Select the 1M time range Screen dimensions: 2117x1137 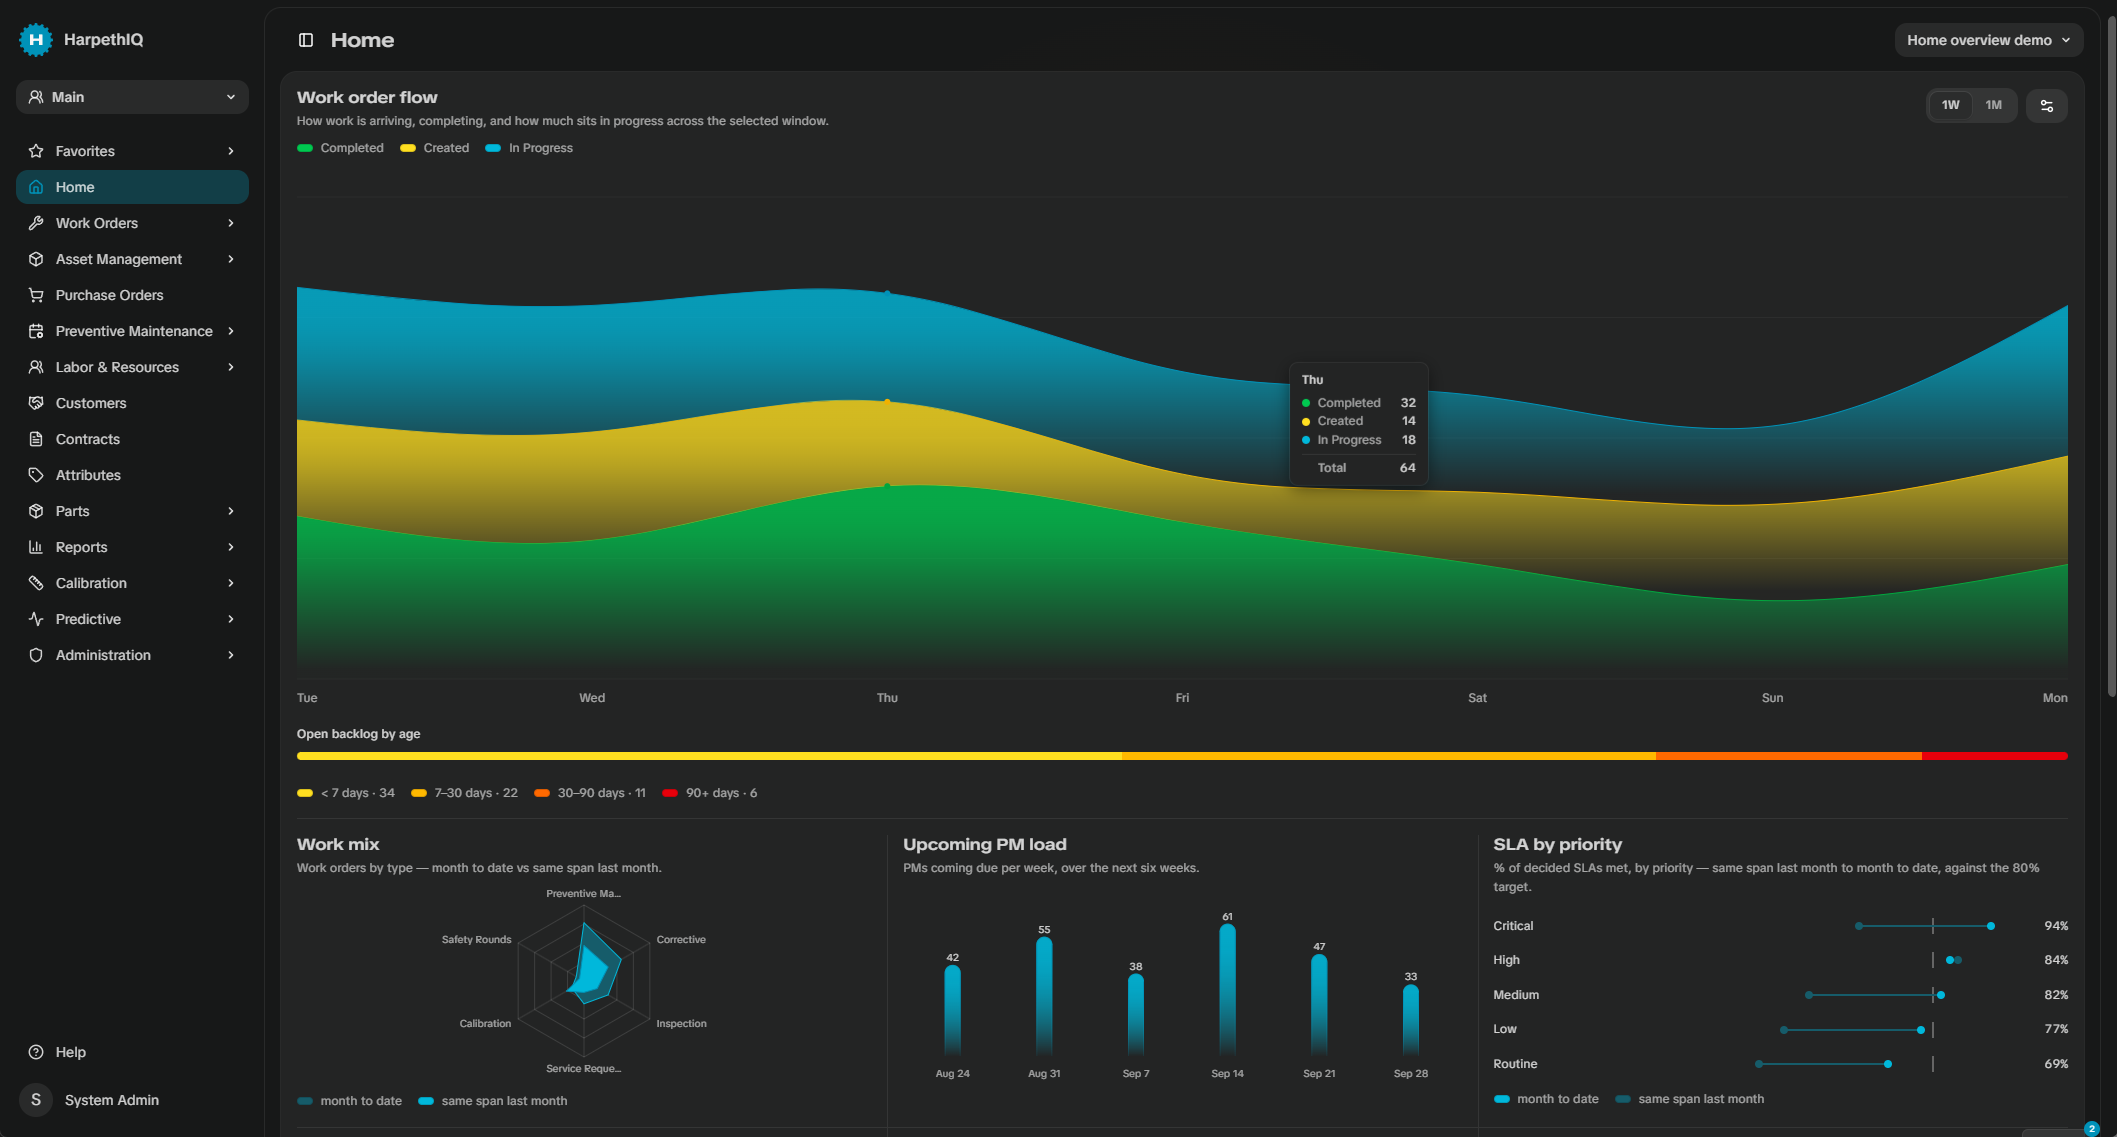click(x=1993, y=105)
